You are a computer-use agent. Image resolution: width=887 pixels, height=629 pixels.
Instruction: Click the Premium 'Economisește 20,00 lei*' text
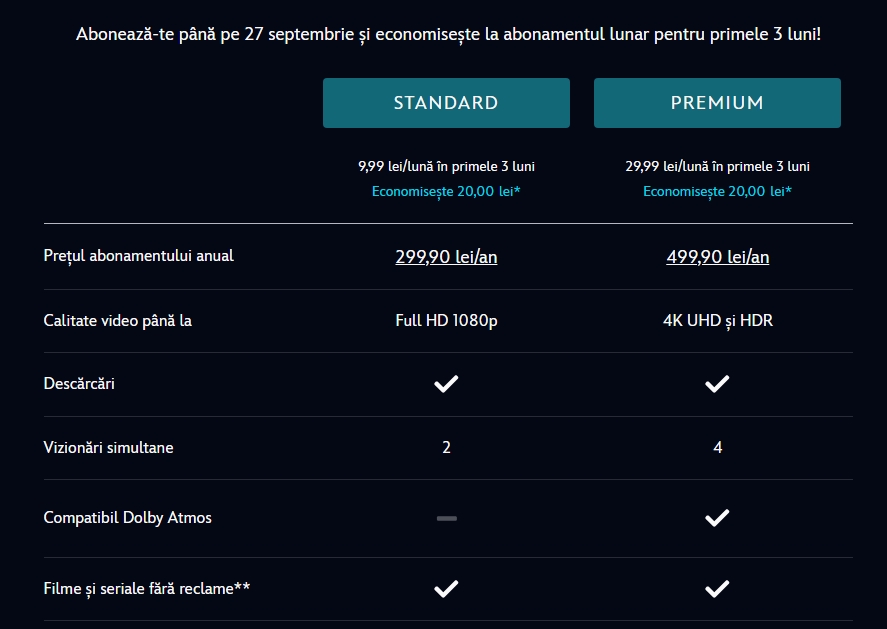click(x=717, y=190)
